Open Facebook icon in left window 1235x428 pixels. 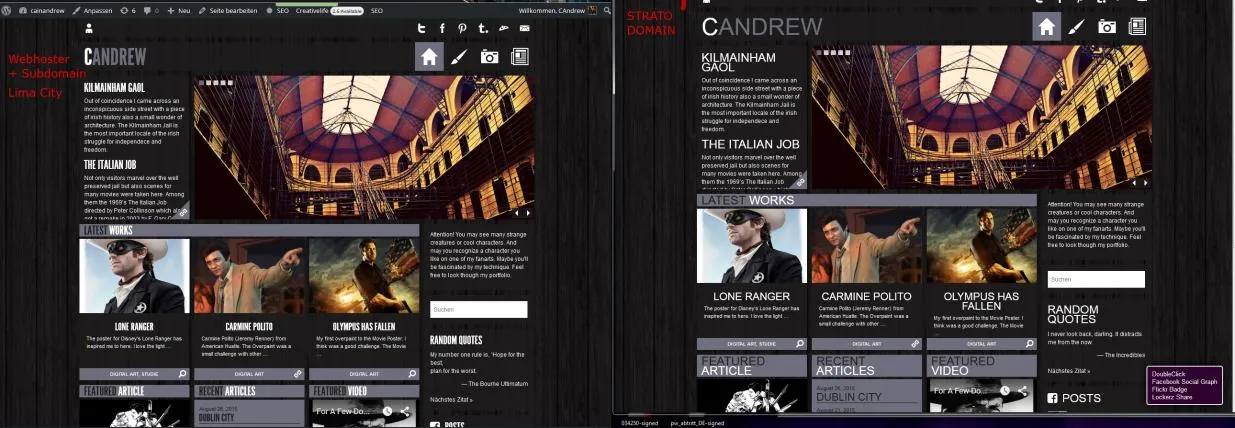[x=442, y=28]
